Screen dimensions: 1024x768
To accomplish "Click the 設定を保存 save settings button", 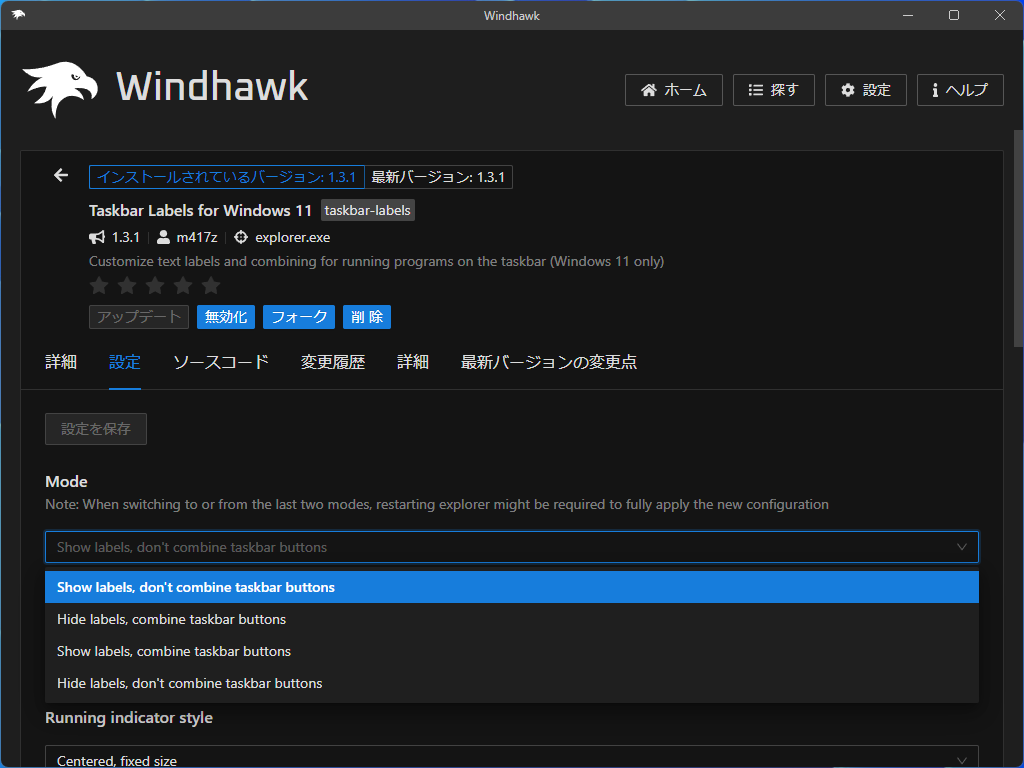I will (96, 429).
